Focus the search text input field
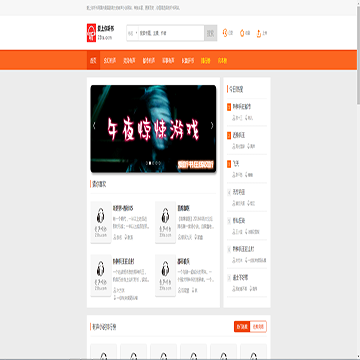This screenshot has height=360, width=360. coord(171,33)
